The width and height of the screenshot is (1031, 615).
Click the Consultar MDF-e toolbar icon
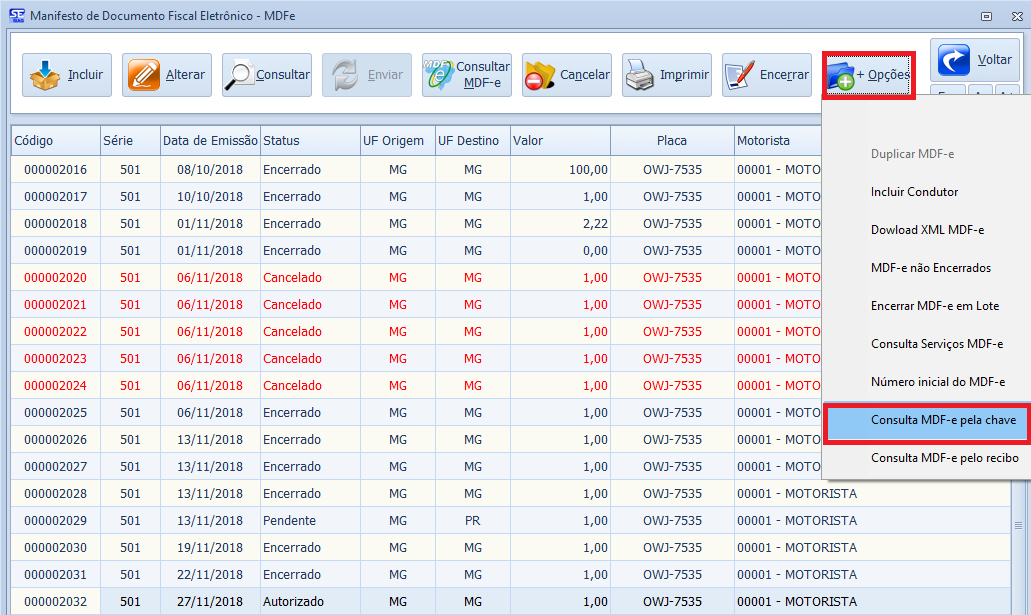(467, 75)
